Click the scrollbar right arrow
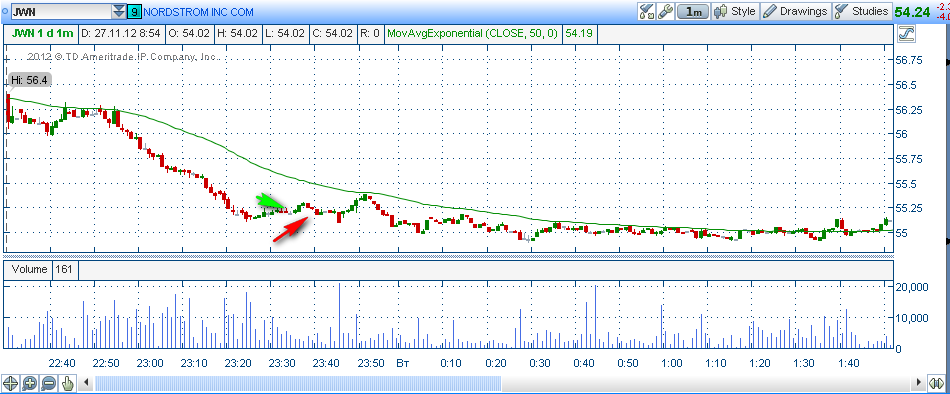This screenshot has height=394, width=950. pos(920,383)
